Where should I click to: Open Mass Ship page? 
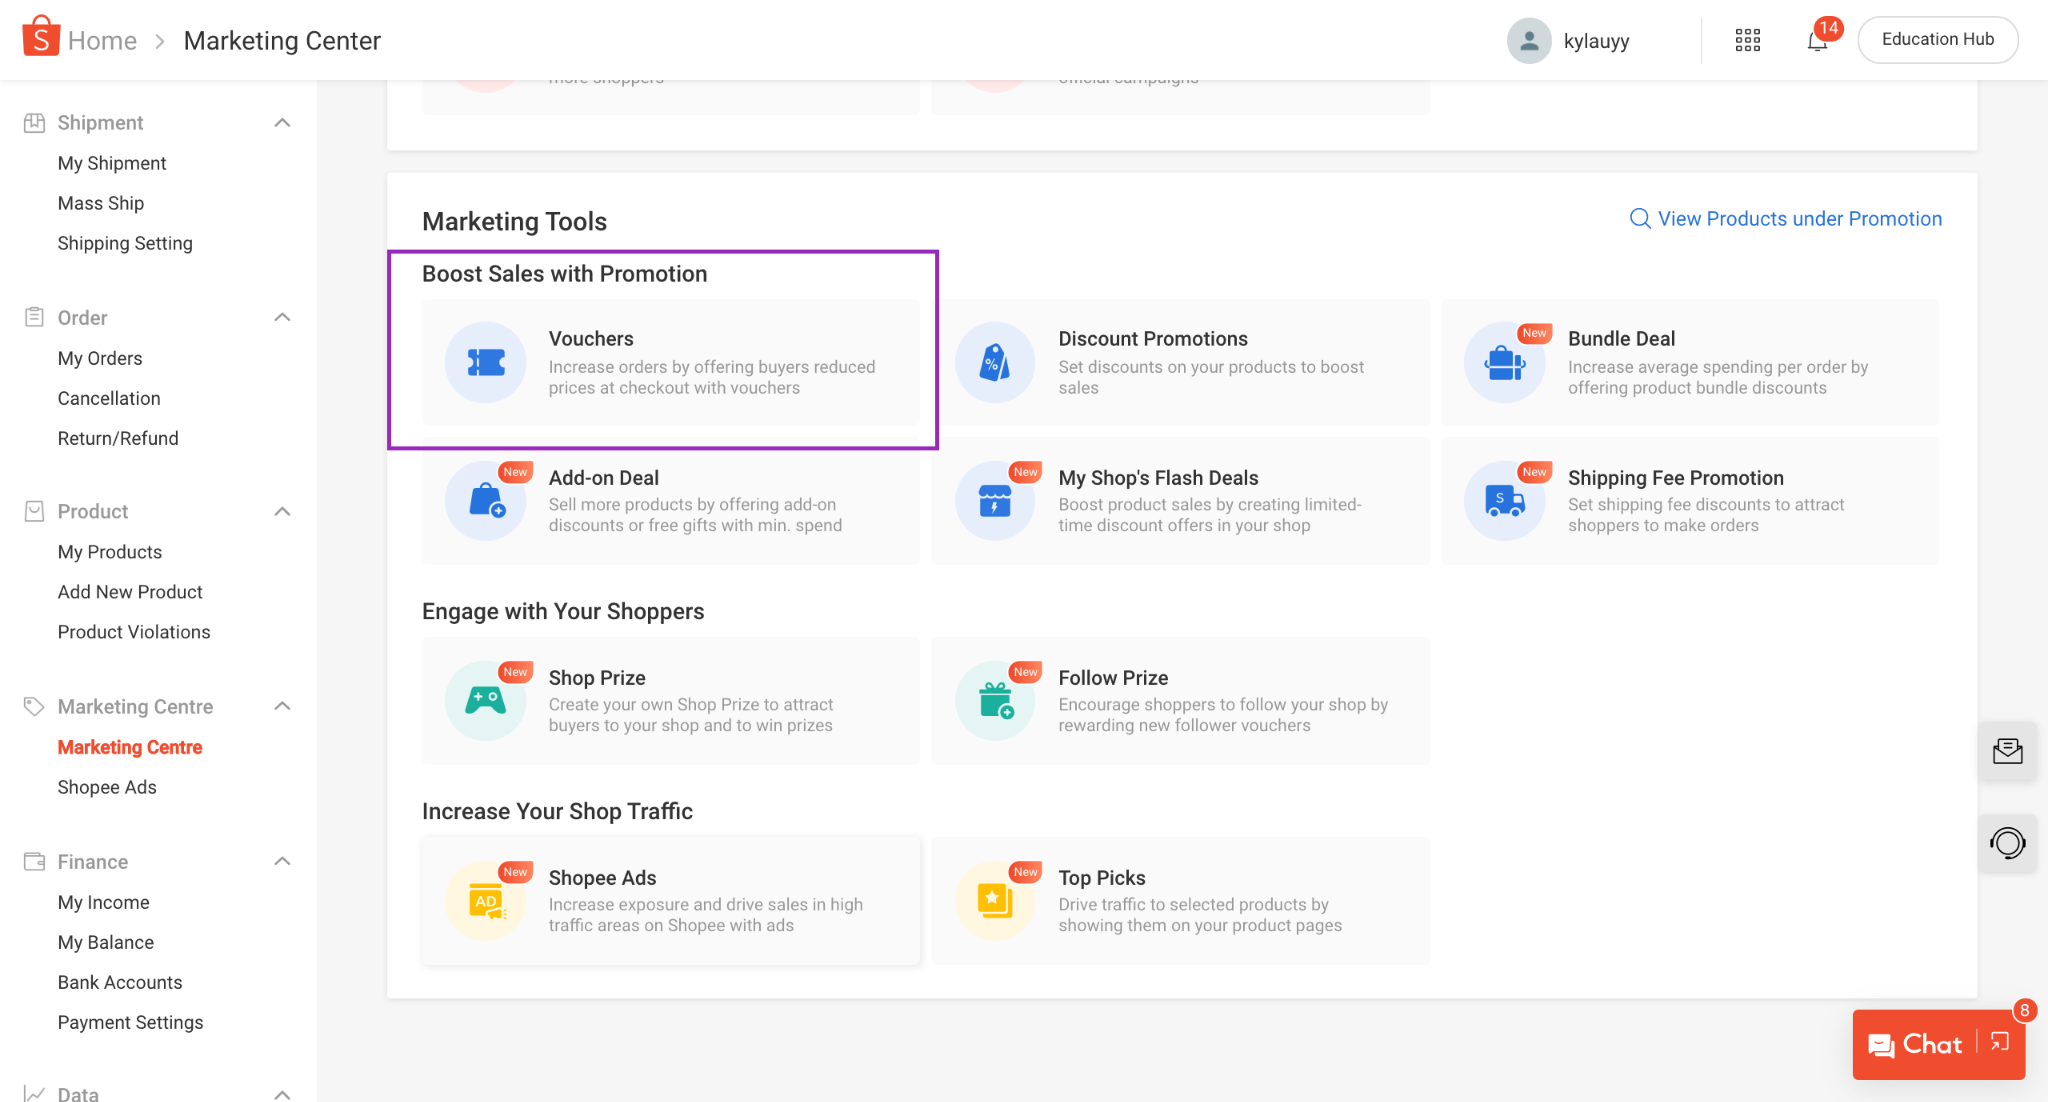[101, 203]
